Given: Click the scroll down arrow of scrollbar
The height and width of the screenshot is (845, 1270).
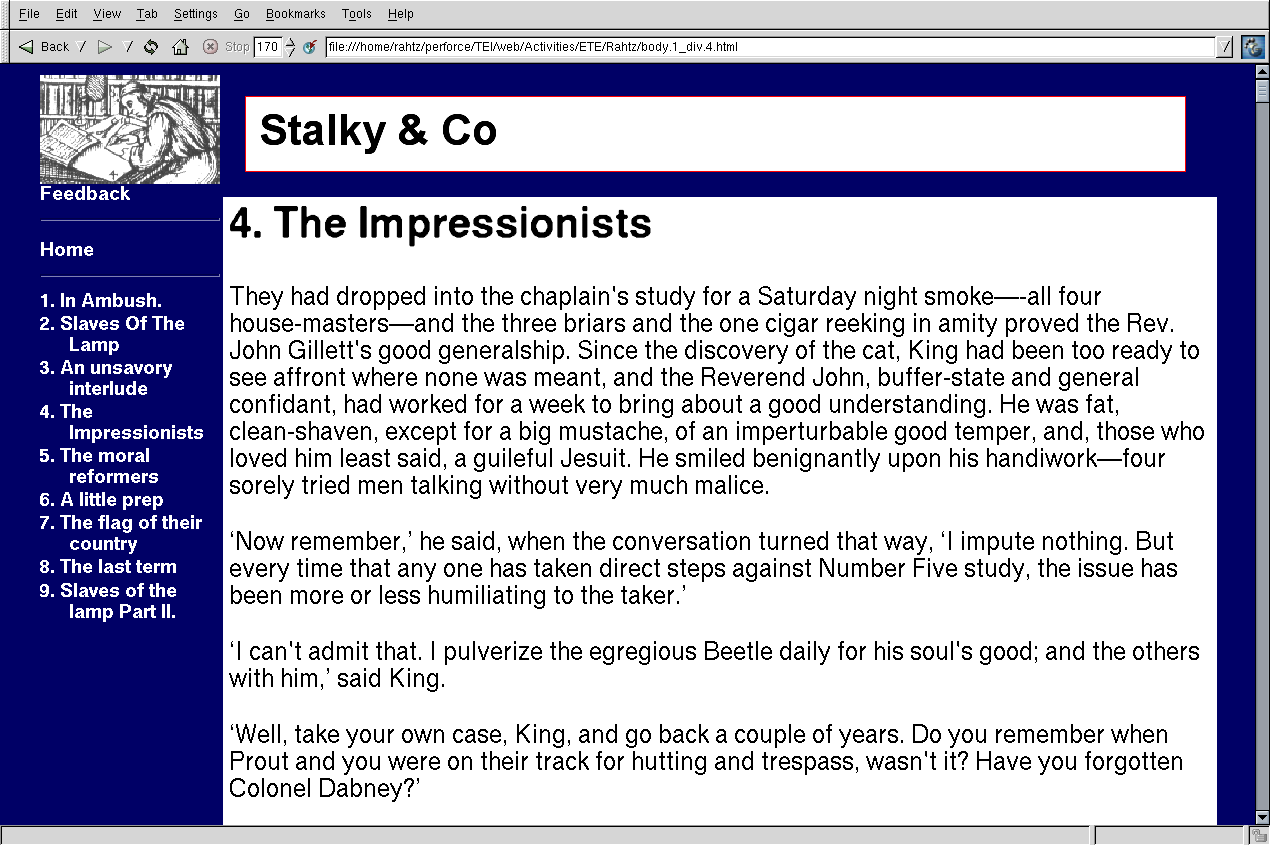Looking at the screenshot, I should click(x=1262, y=817).
